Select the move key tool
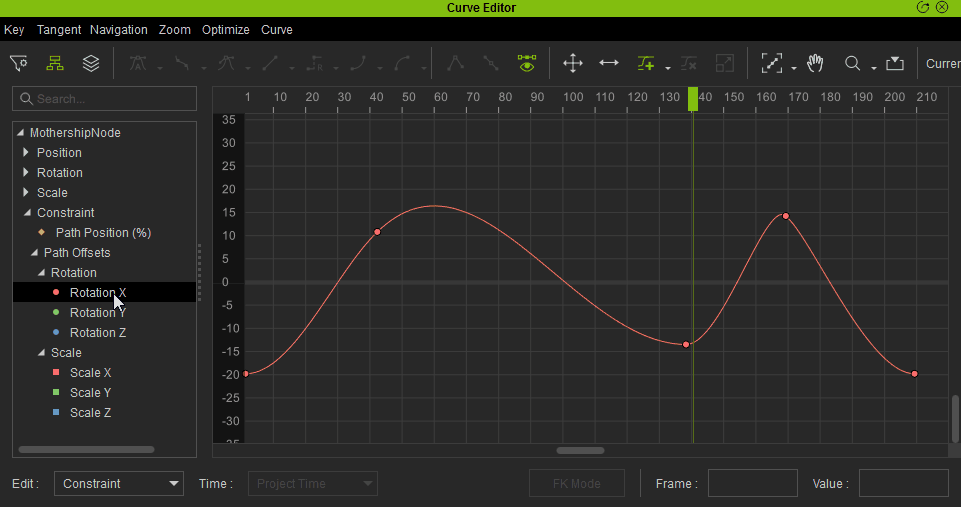This screenshot has height=507, width=961. pos(572,63)
